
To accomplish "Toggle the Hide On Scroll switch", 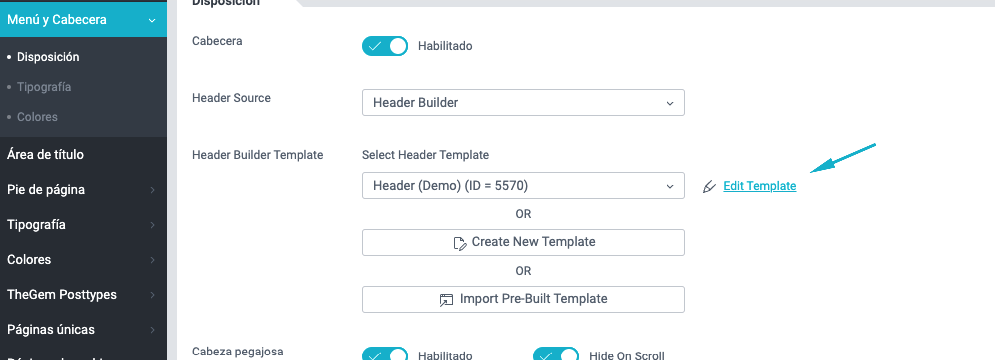I will (556, 354).
